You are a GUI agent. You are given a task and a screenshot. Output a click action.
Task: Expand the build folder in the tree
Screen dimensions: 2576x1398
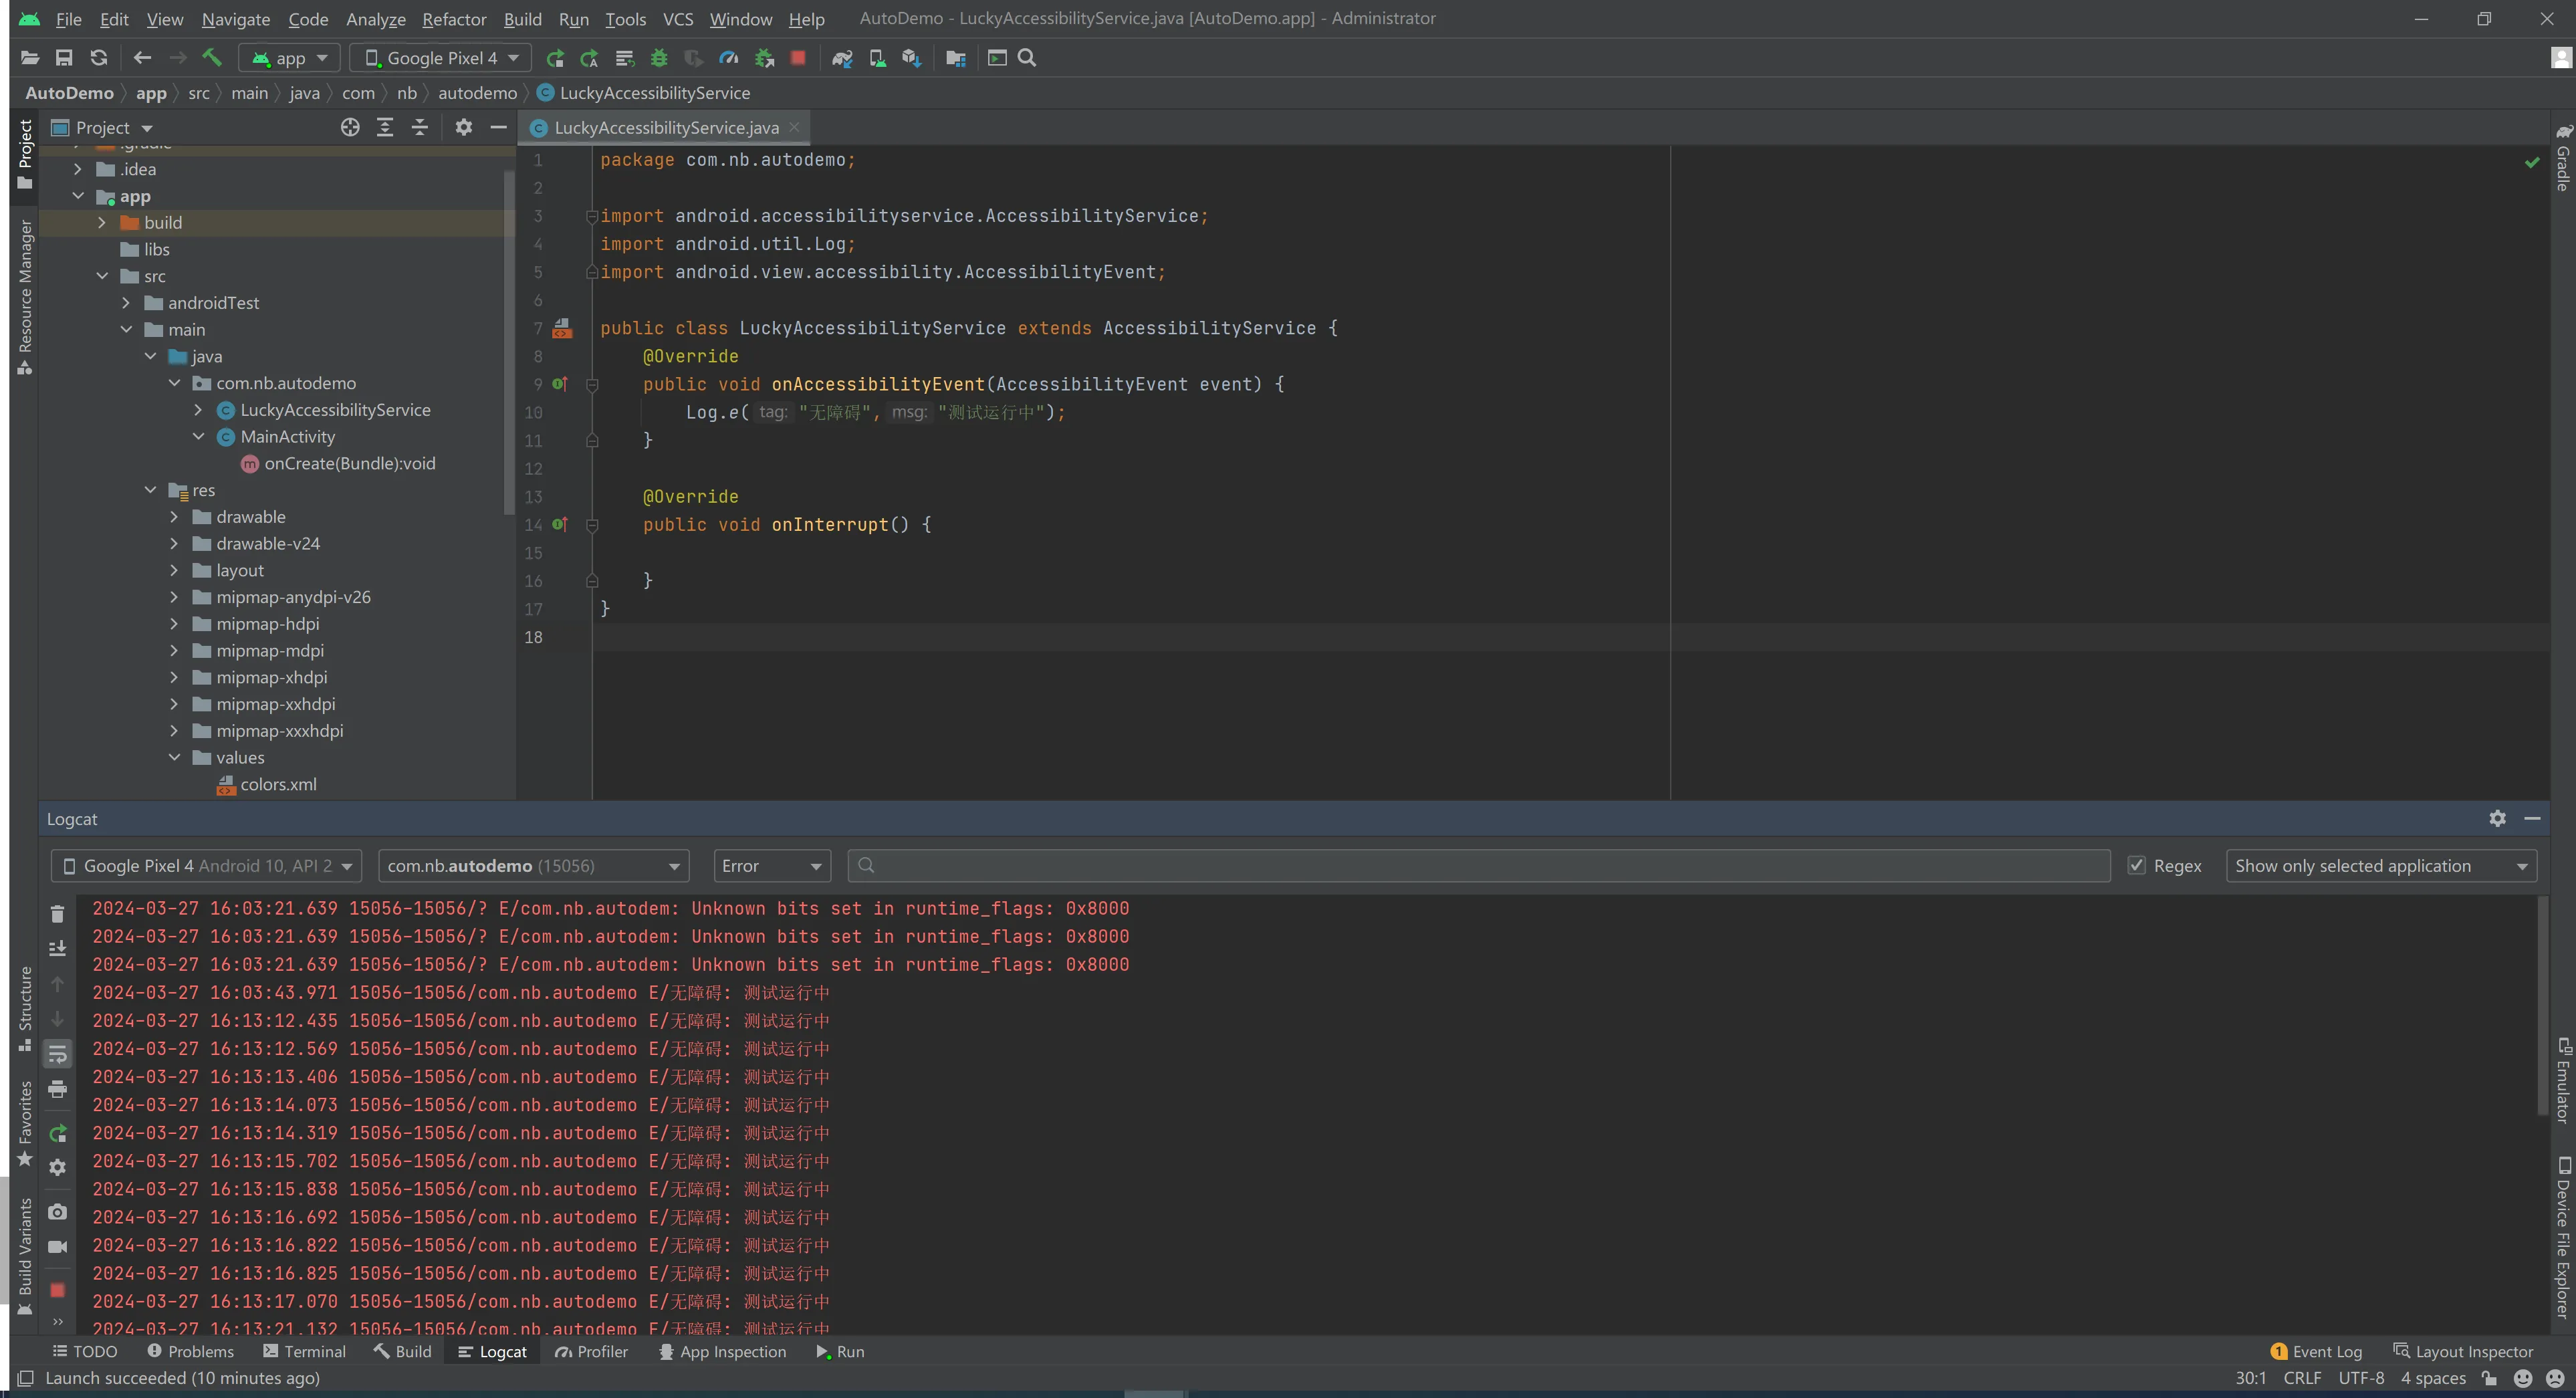[x=102, y=223]
